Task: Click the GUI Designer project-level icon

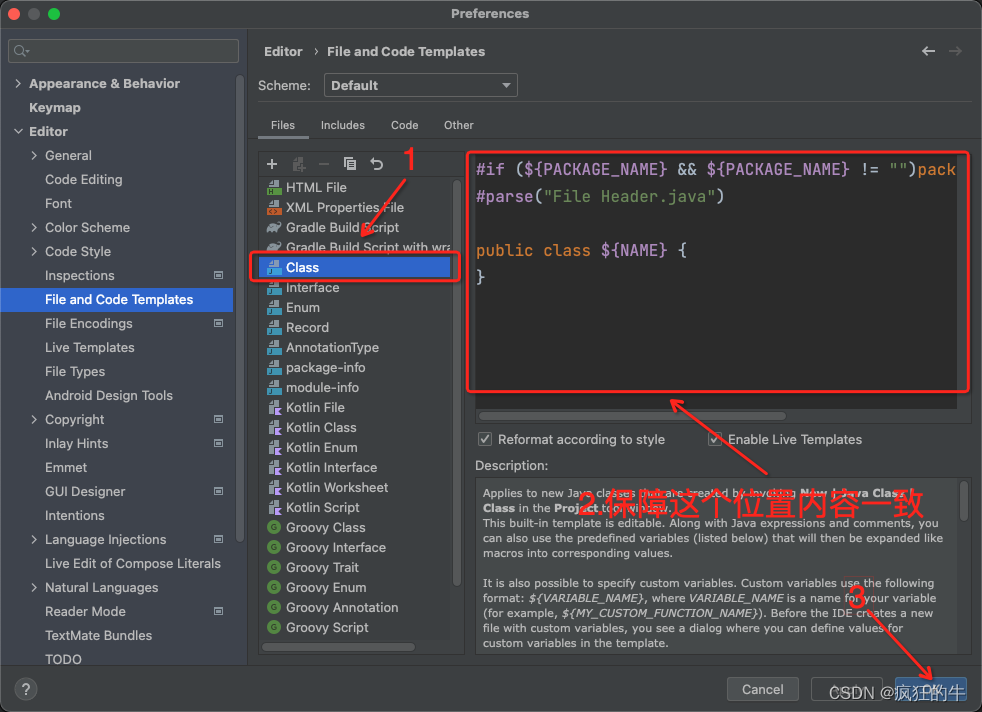Action: pos(219,491)
